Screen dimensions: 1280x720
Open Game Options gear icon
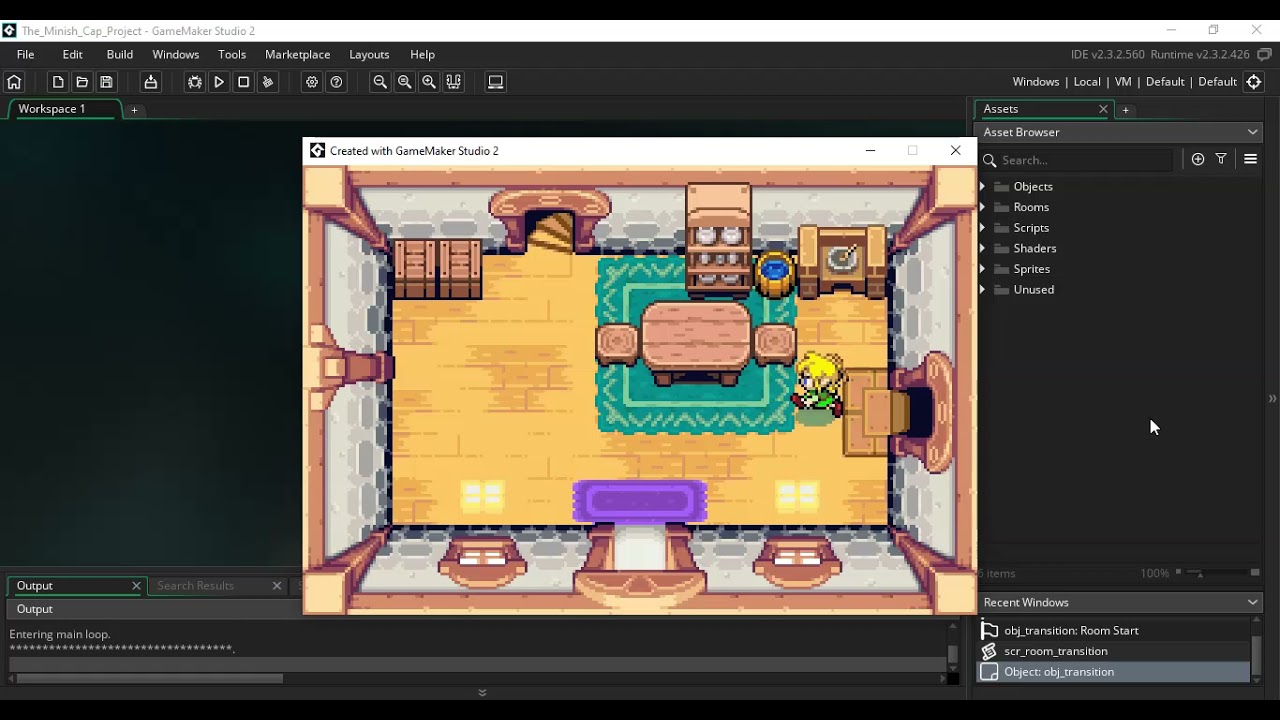pos(312,82)
